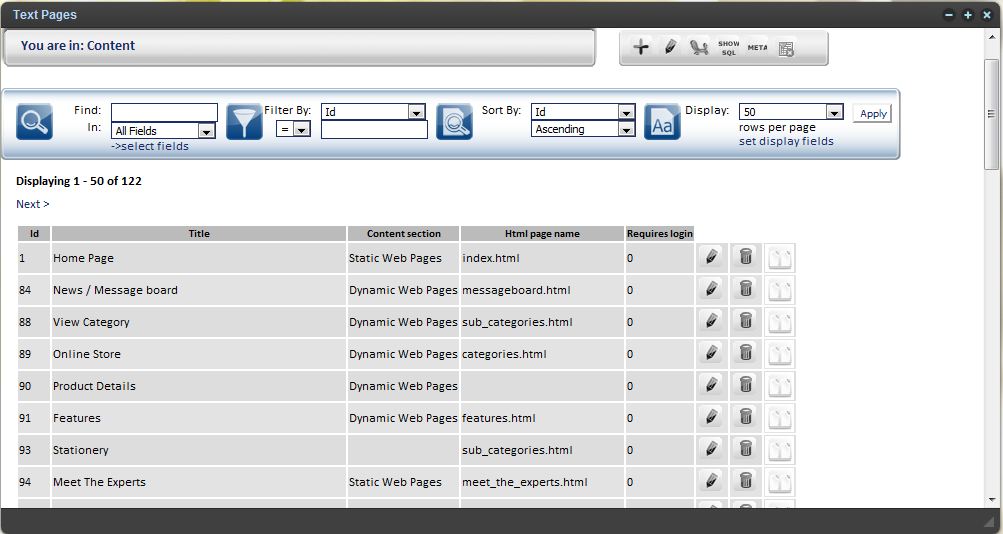Maximize the Text Pages window with plus

(x=968, y=15)
